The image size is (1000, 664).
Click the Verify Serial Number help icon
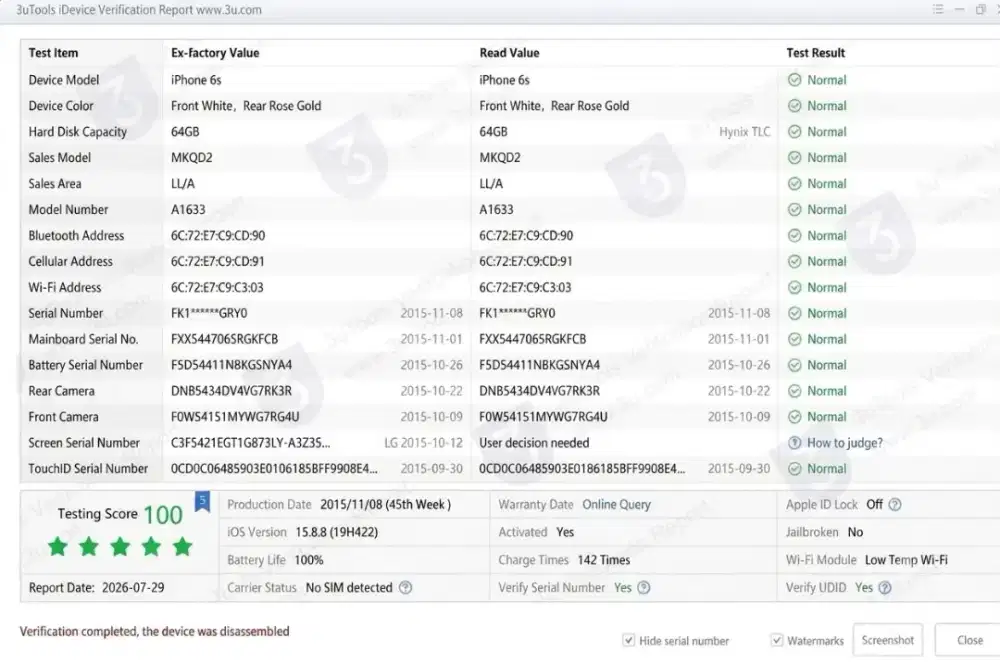click(x=643, y=587)
